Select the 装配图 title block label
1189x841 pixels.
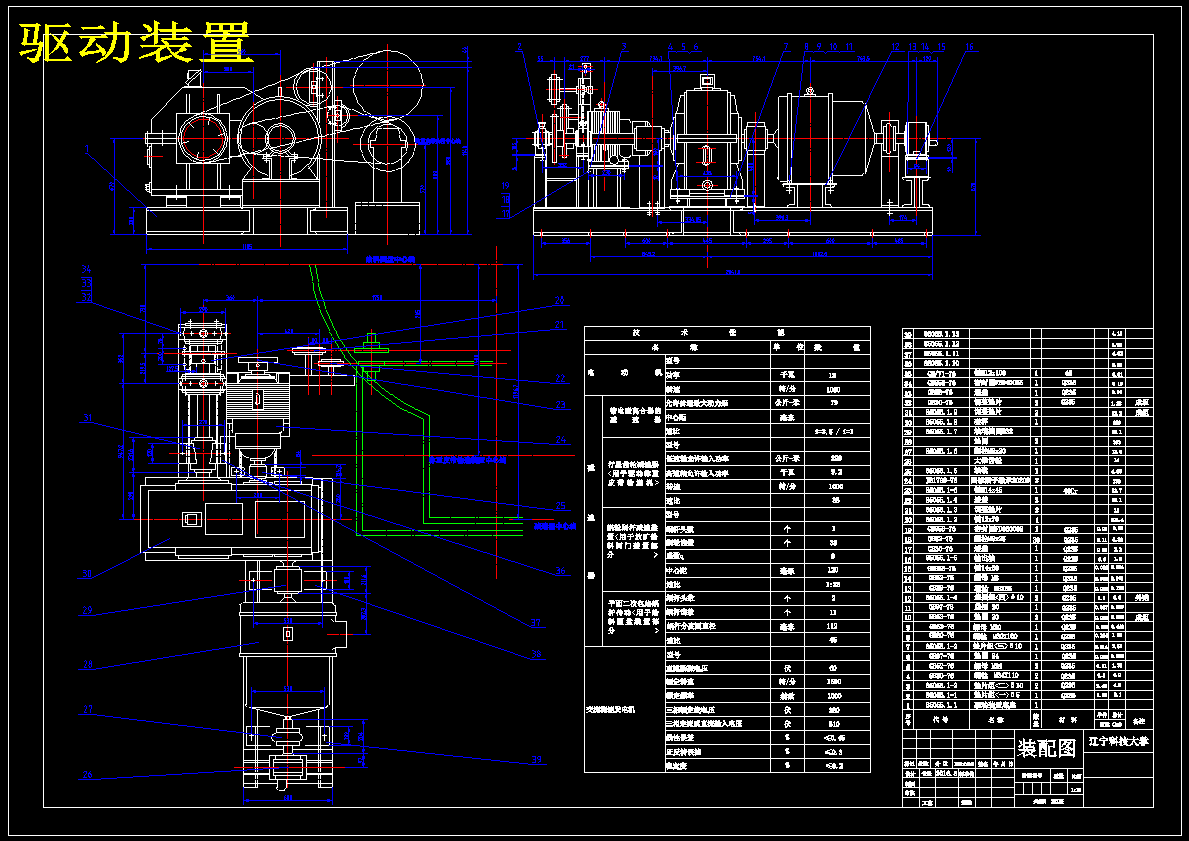[x=1046, y=748]
